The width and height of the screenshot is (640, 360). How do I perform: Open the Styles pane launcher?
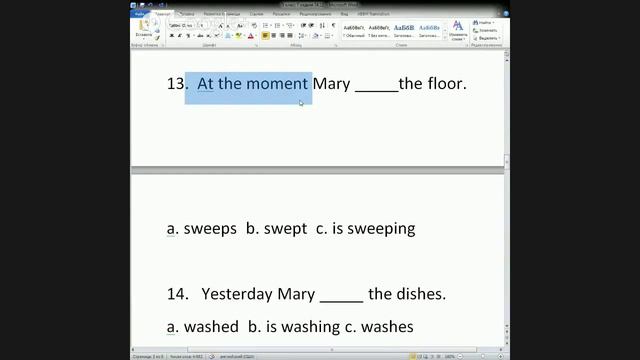[x=467, y=45]
